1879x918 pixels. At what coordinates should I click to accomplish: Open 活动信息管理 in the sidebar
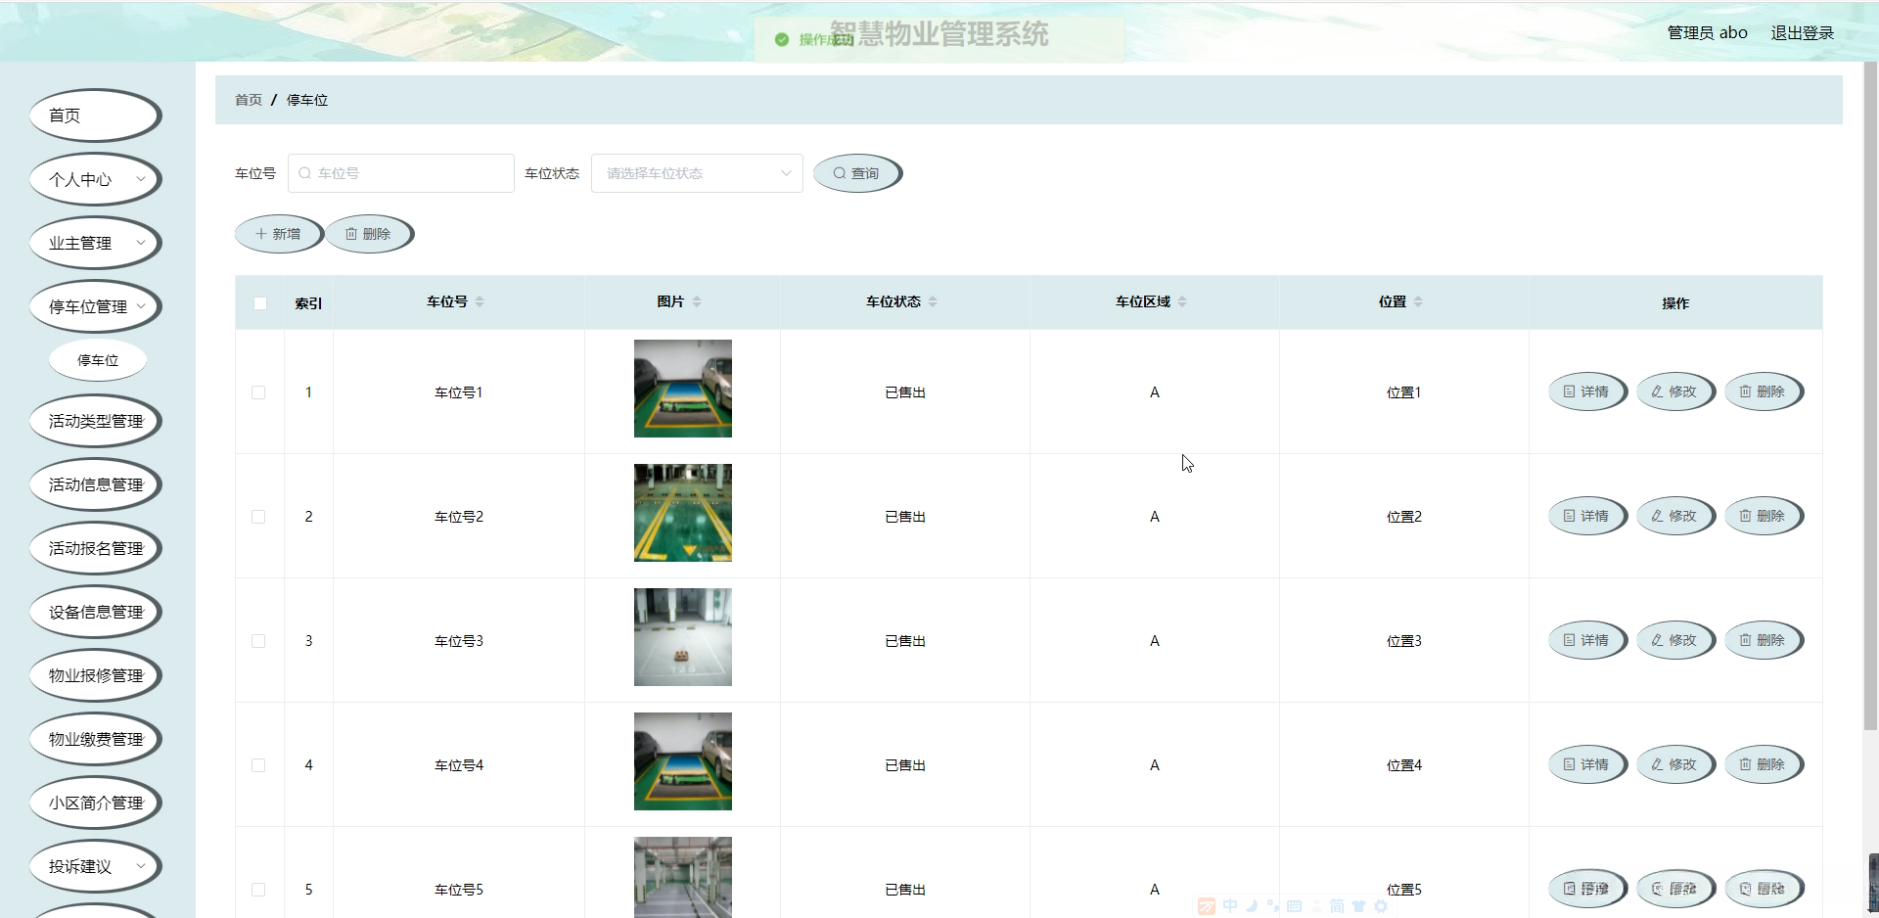(96, 485)
